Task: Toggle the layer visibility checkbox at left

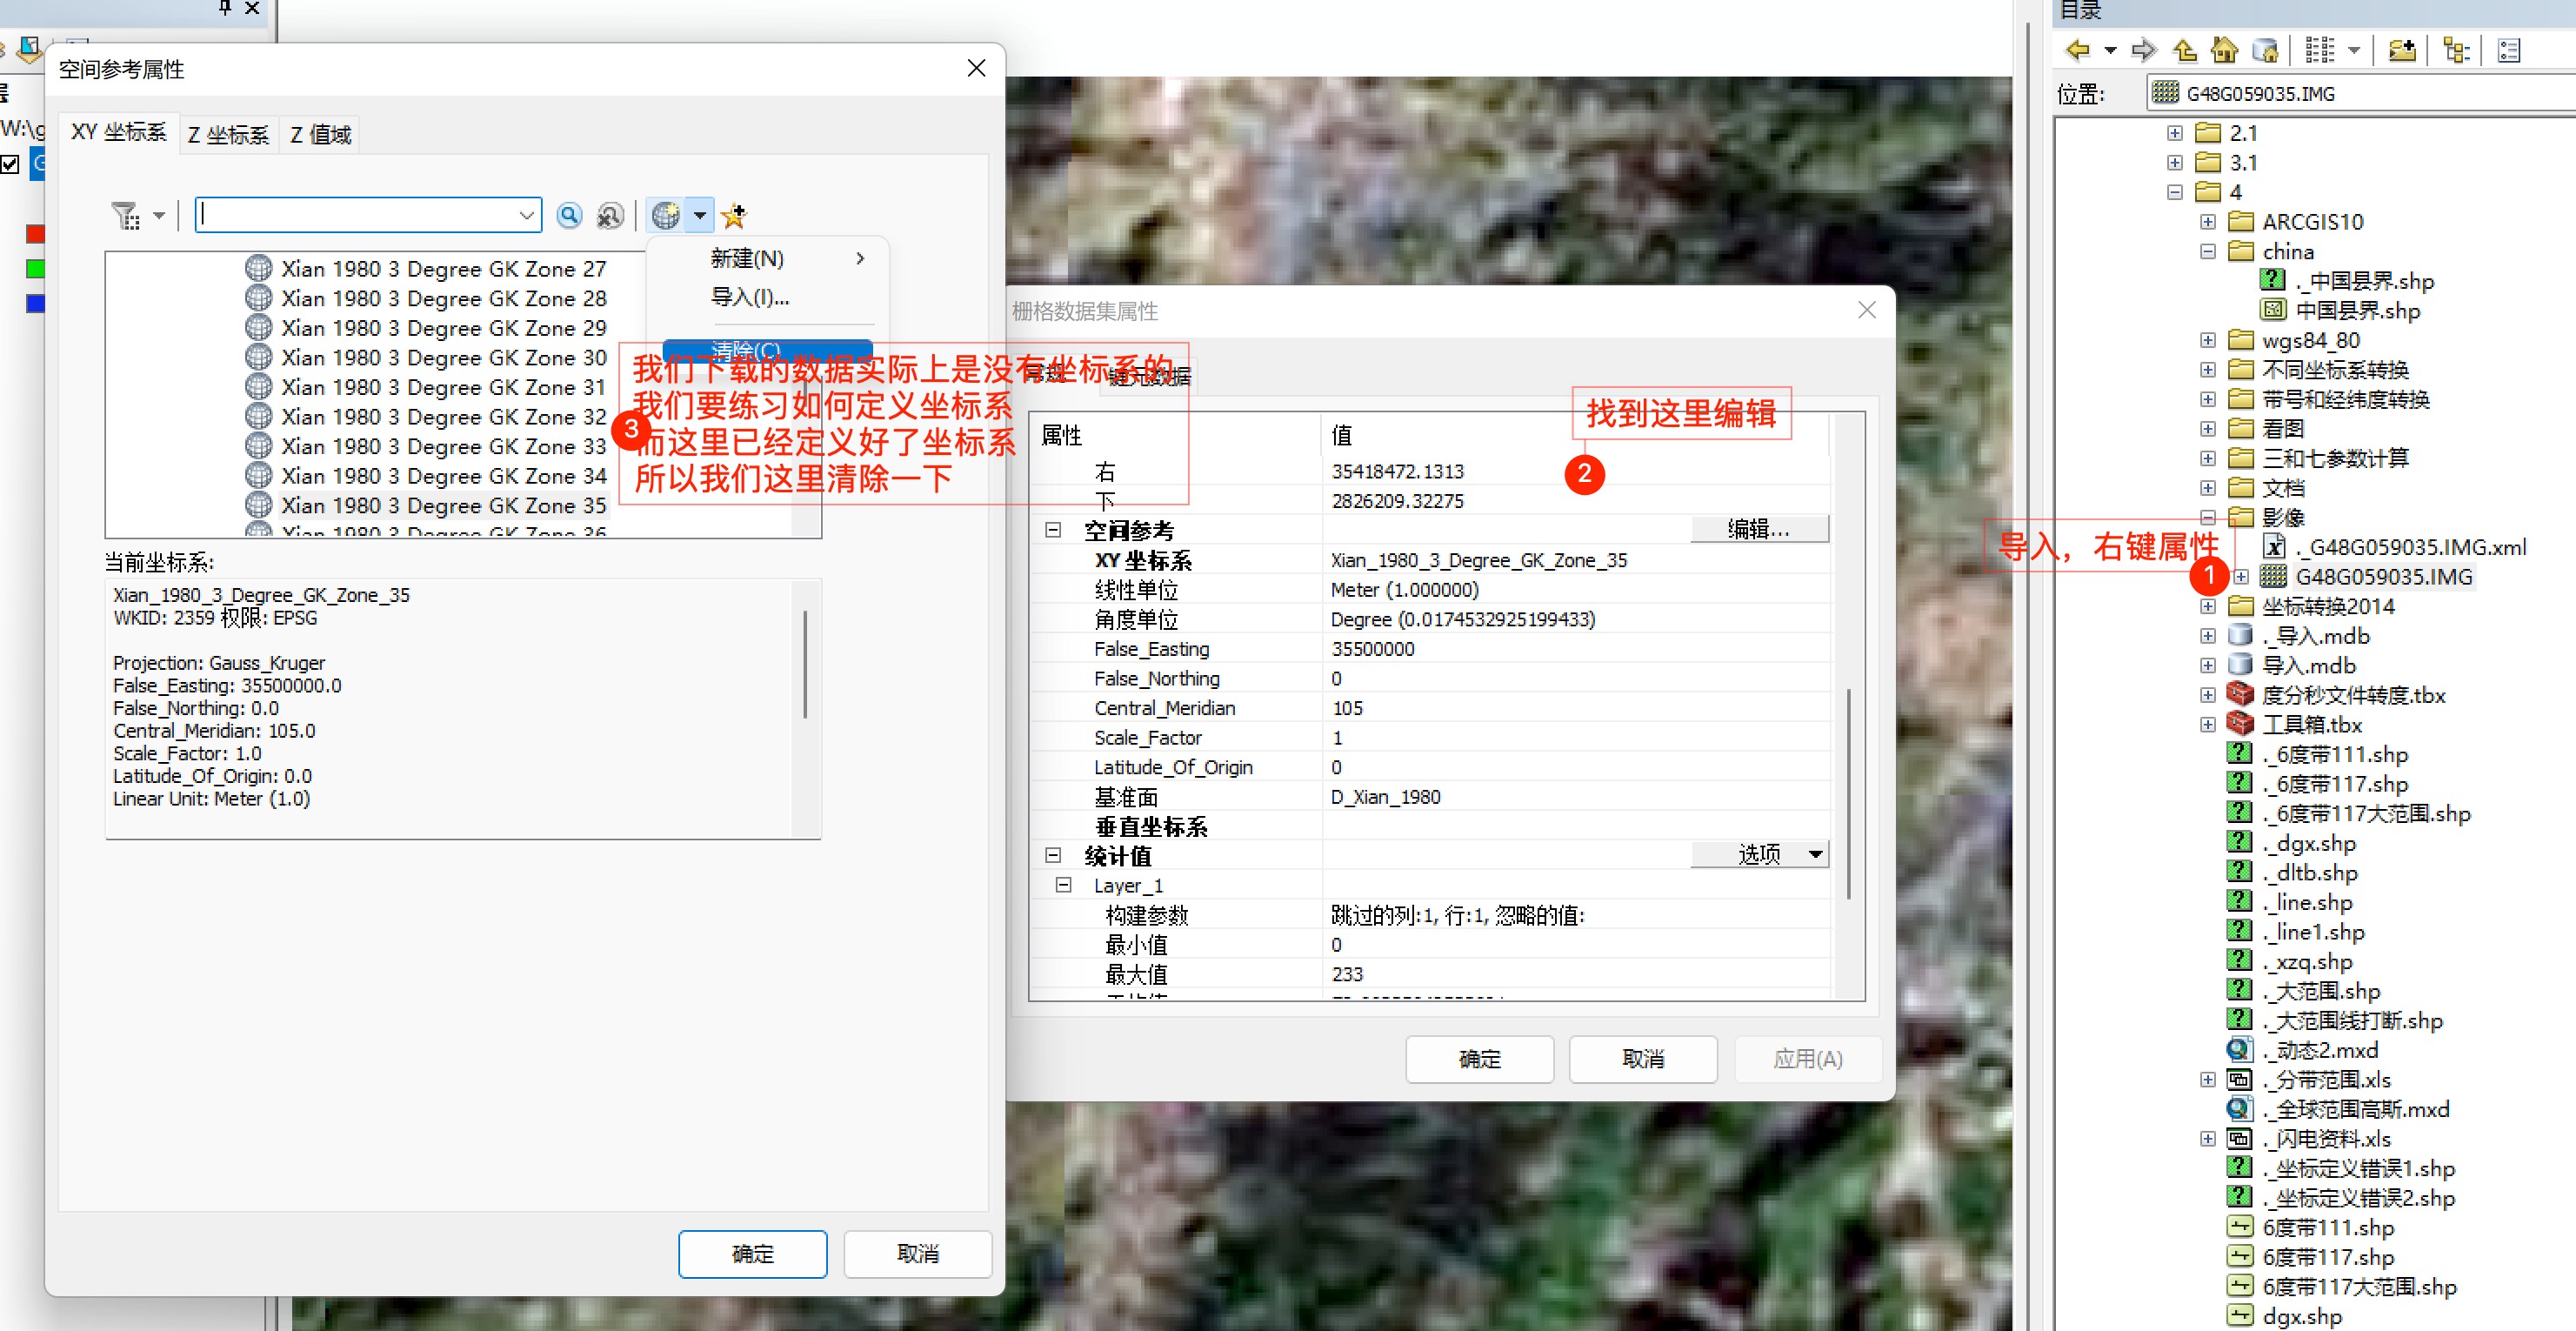Action: tap(10, 165)
